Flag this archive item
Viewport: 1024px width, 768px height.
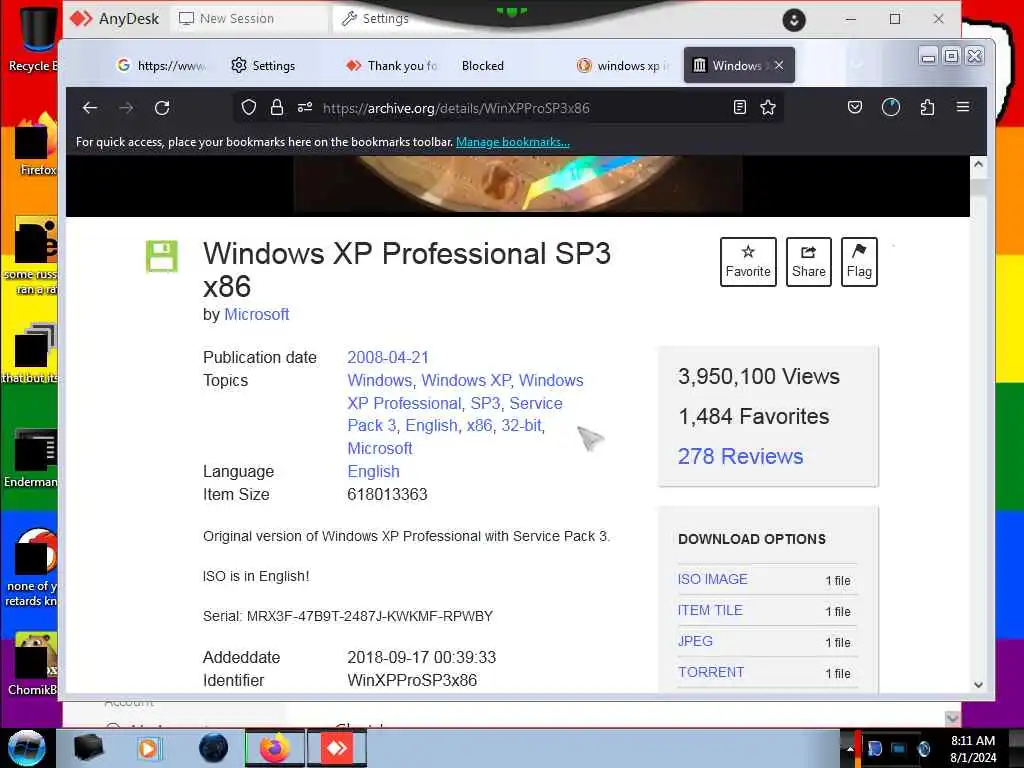tap(859, 262)
